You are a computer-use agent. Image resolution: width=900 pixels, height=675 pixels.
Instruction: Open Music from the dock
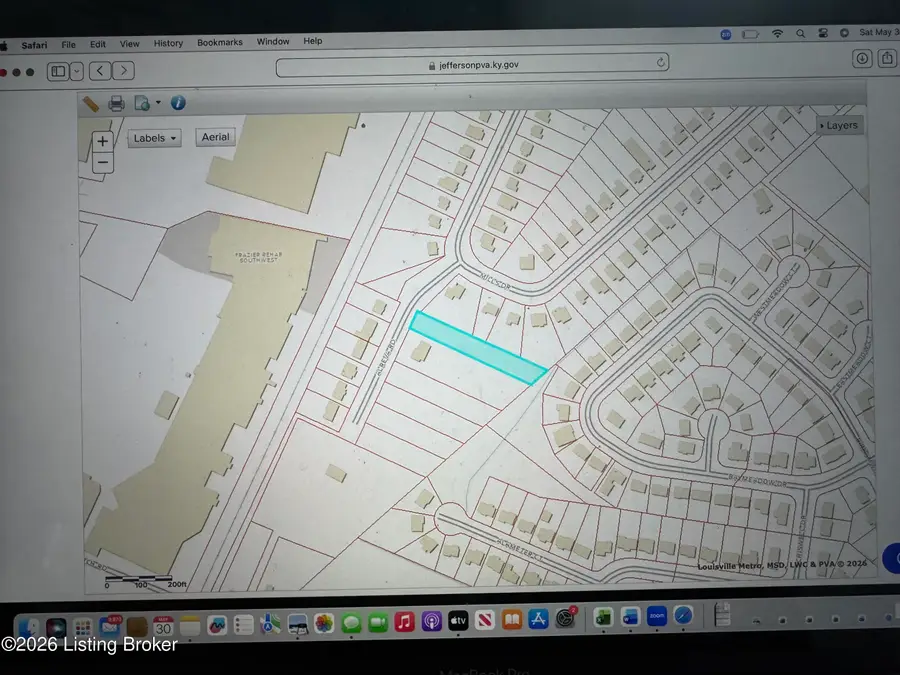pos(405,622)
